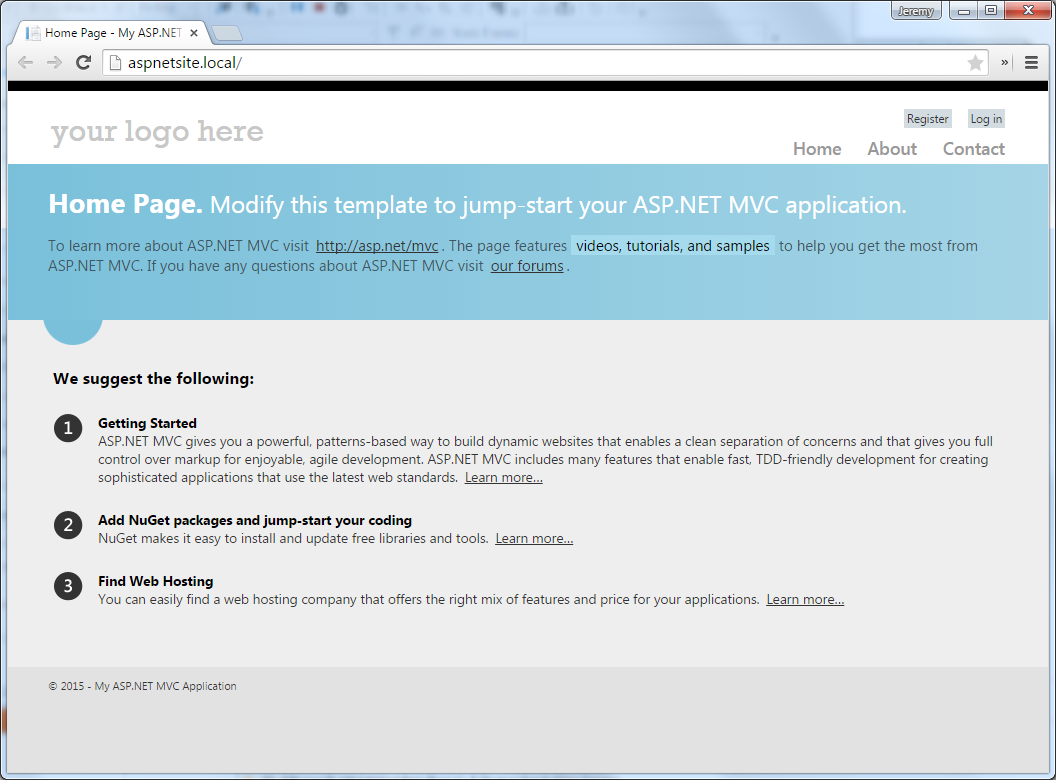This screenshot has width=1056, height=780.
Task: Open the Contact navigation item
Action: pyautogui.click(x=973, y=149)
